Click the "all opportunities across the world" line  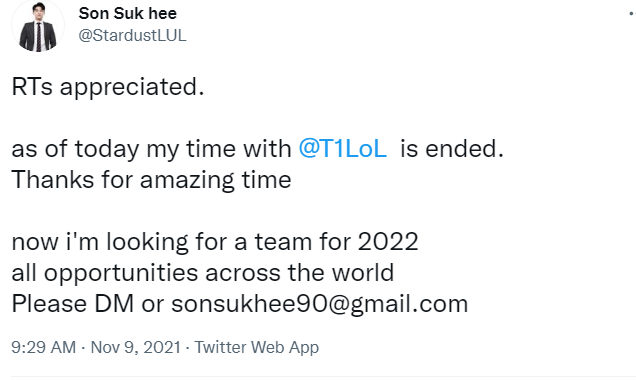pyautogui.click(x=203, y=273)
